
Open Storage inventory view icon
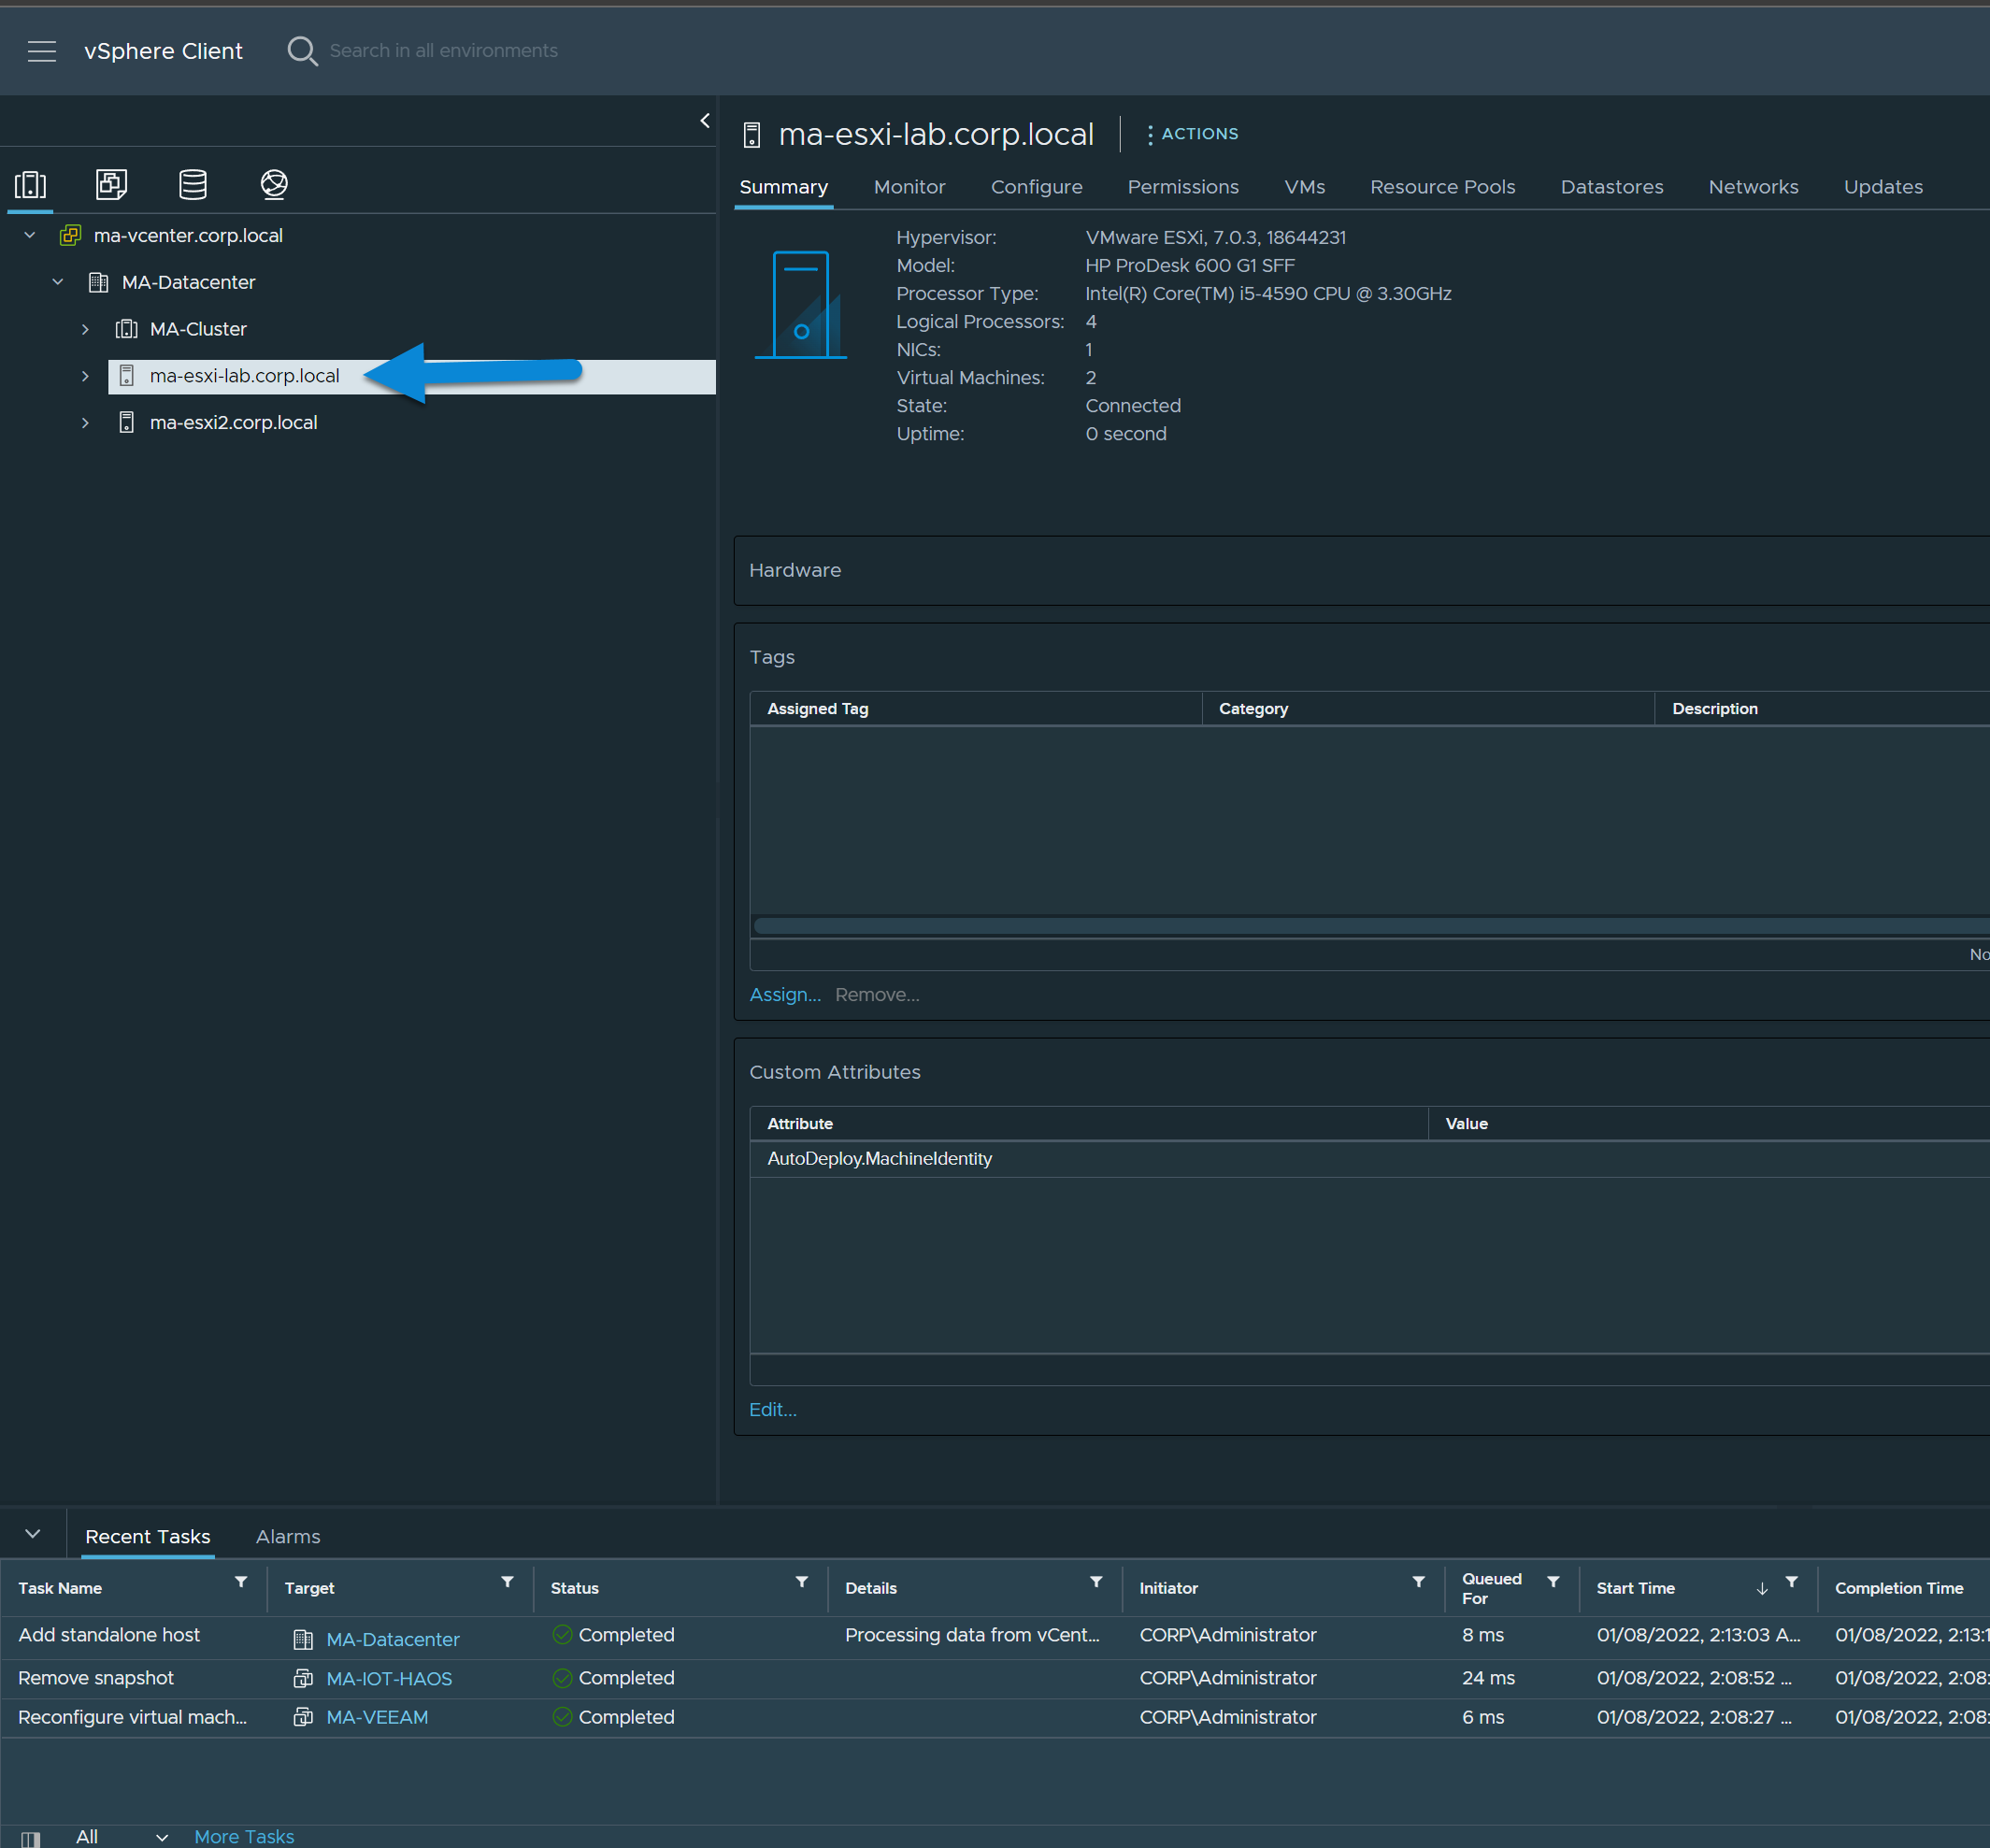[x=193, y=184]
